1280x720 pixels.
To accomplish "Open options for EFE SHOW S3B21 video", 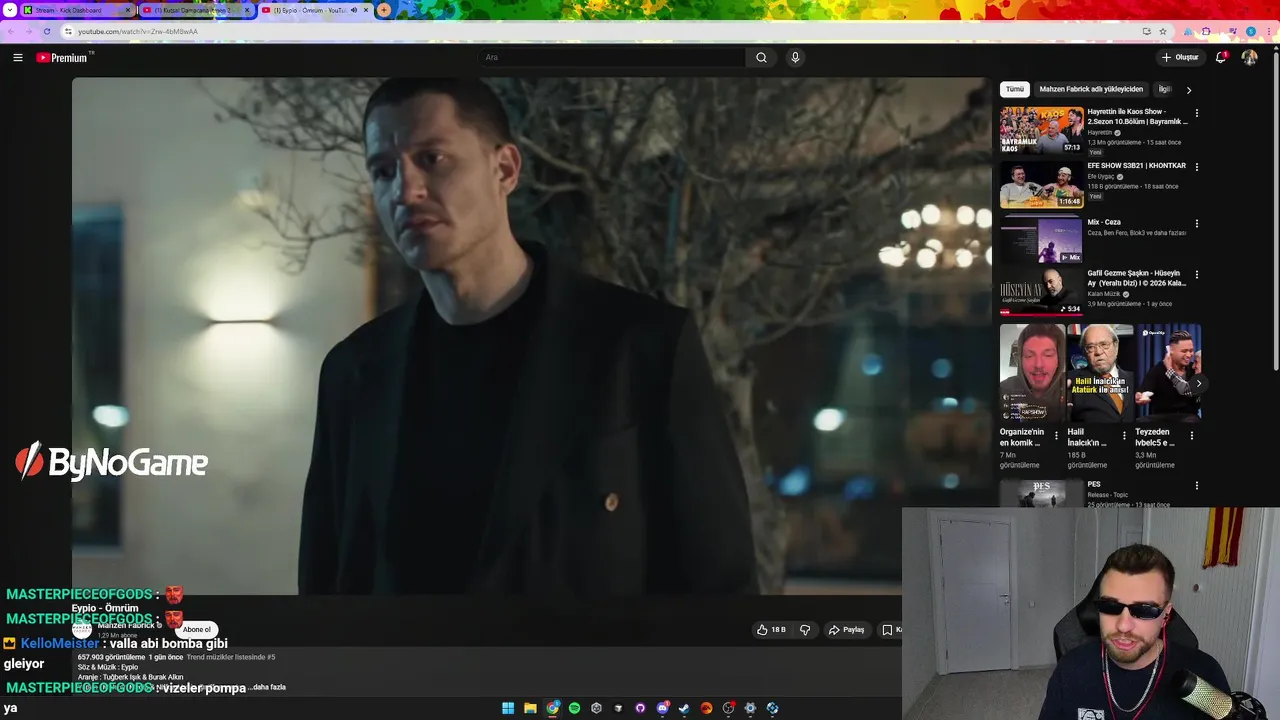I will pos(1197,167).
